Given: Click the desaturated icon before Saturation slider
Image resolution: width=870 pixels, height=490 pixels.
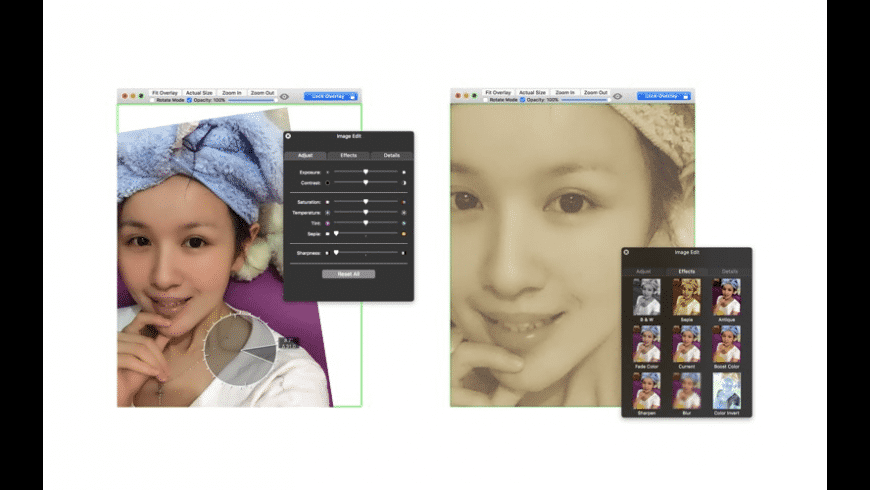Looking at the screenshot, I should [327, 202].
